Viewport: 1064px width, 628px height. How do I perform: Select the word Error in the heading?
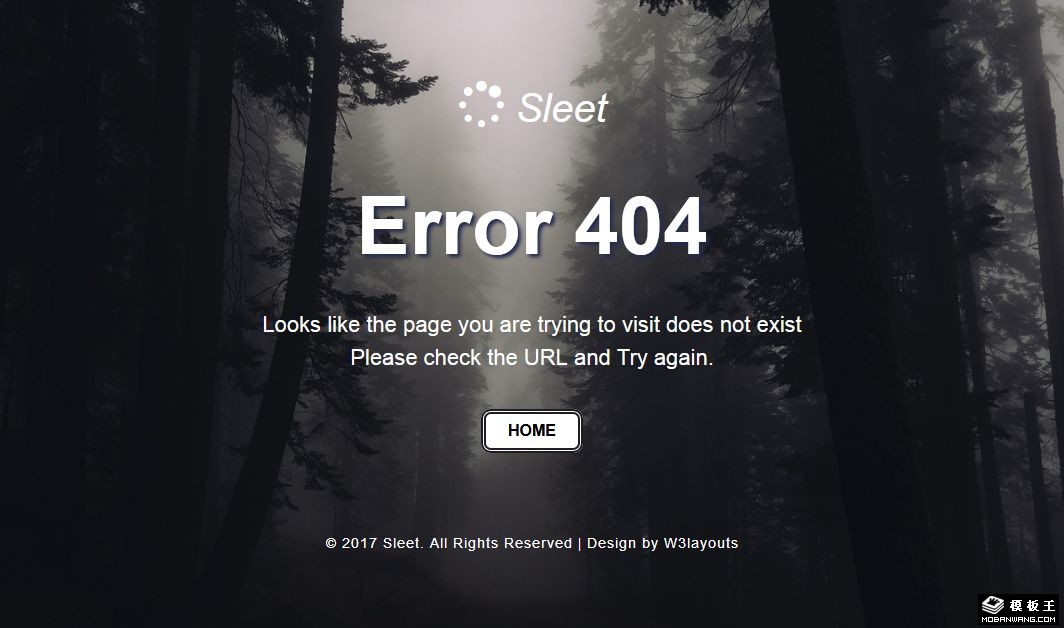pyautogui.click(x=456, y=225)
